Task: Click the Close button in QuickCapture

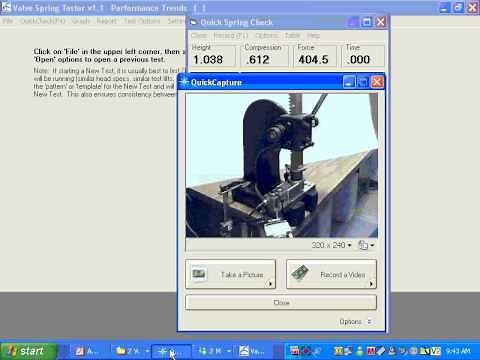Action: point(281,303)
